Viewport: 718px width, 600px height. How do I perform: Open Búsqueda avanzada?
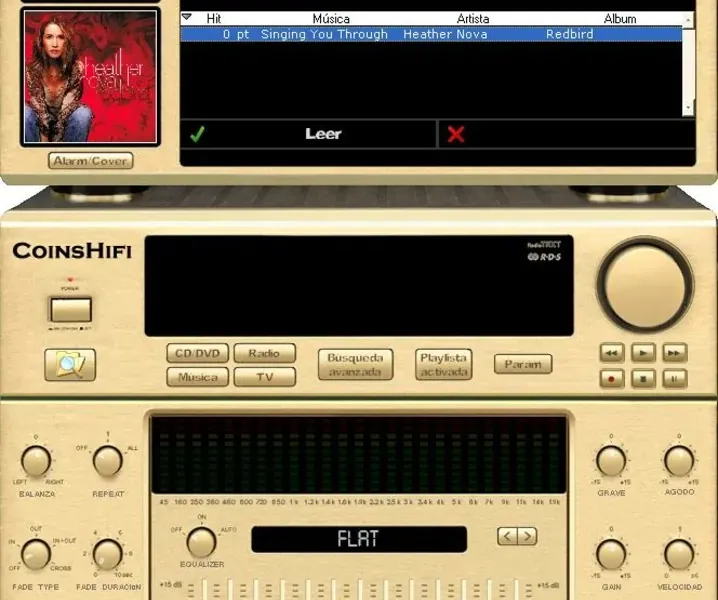pyautogui.click(x=355, y=365)
